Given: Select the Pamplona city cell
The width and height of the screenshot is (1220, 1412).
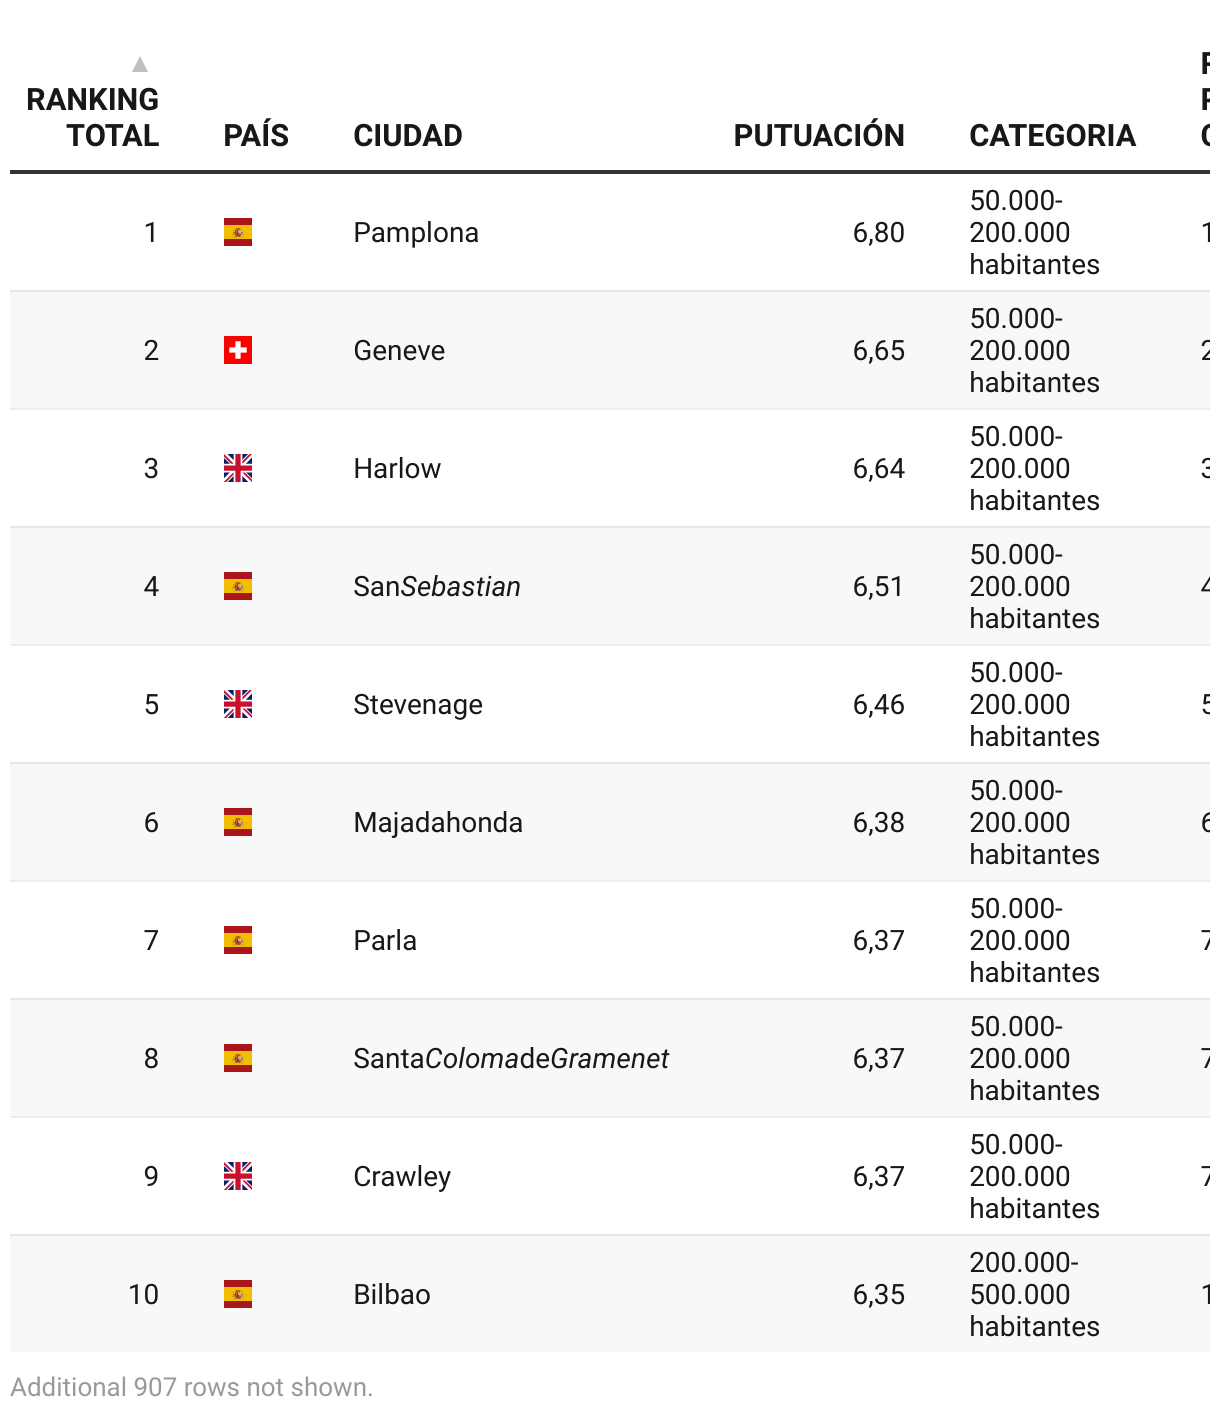Looking at the screenshot, I should point(416,232).
